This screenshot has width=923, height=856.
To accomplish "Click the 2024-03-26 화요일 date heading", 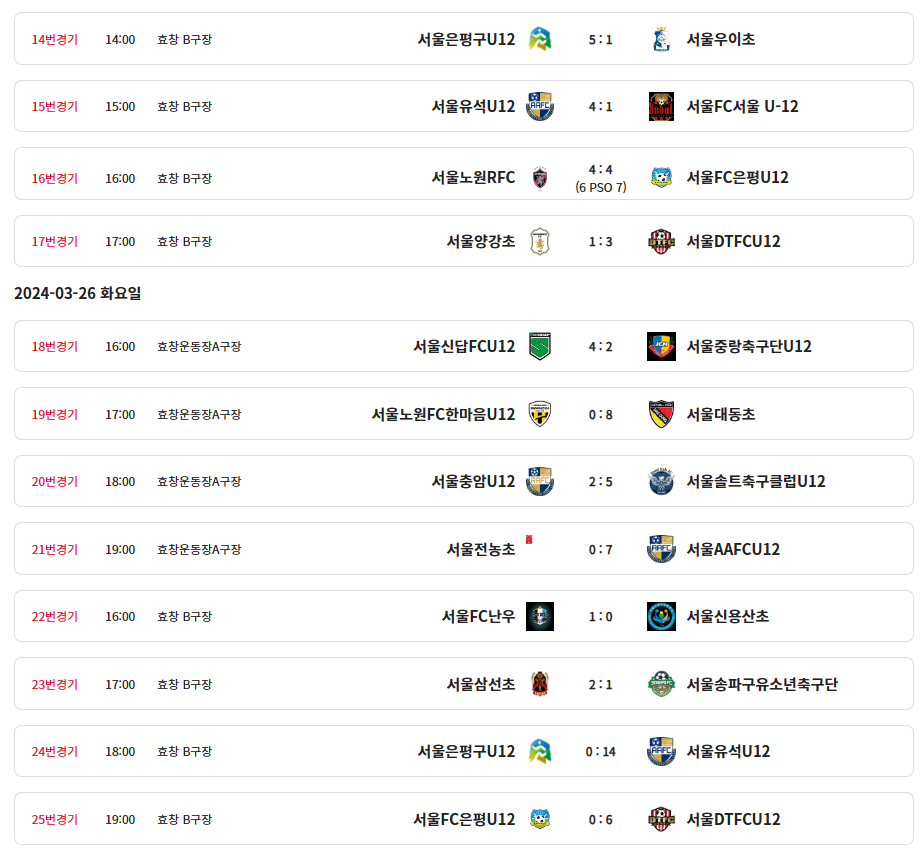I will (78, 293).
